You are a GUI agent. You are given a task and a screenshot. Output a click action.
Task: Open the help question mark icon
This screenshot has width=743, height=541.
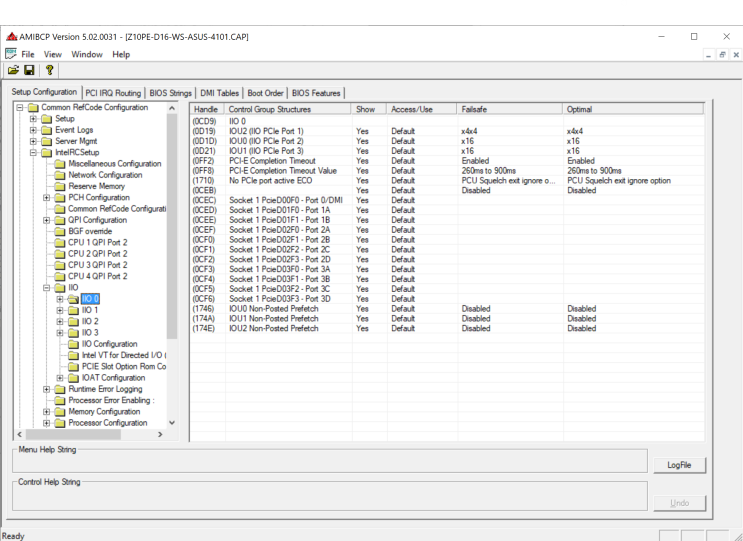click(x=49, y=70)
